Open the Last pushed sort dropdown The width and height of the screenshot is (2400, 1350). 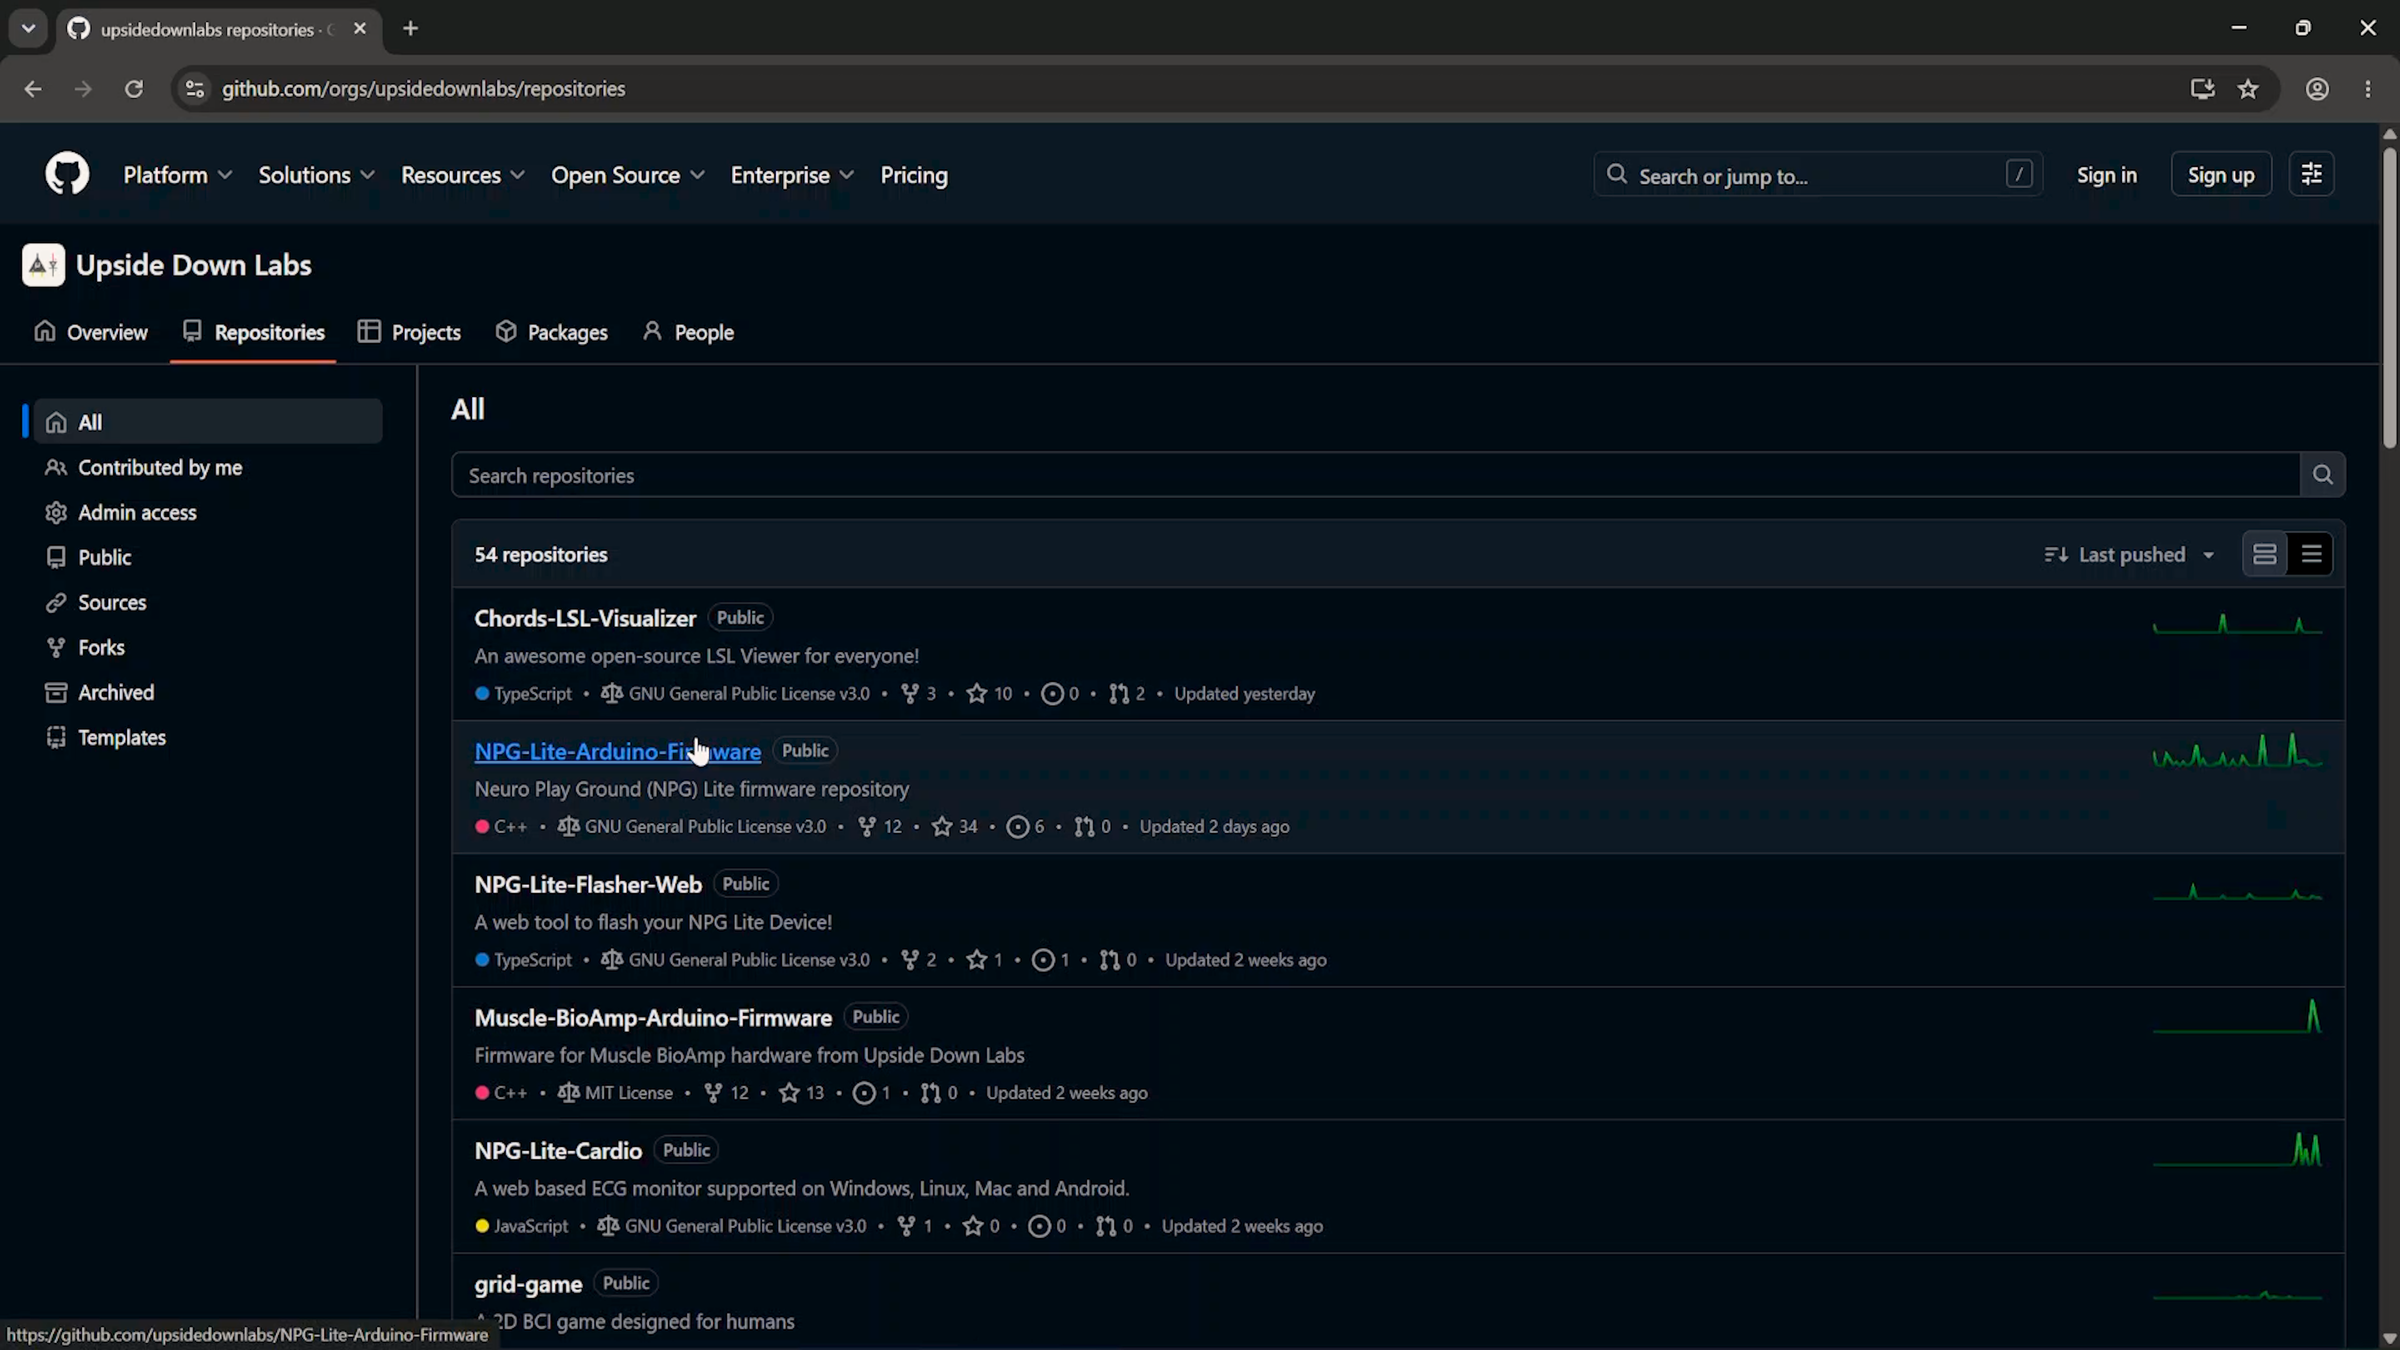tap(2130, 554)
